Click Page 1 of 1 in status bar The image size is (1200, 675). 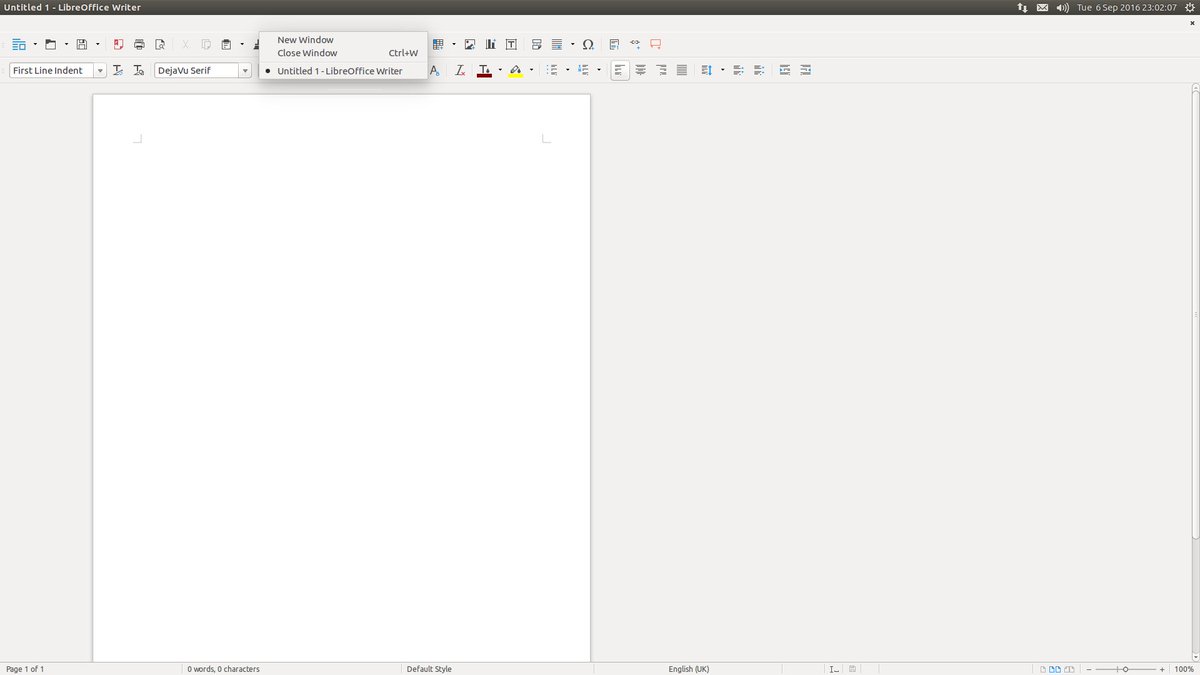tap(25, 669)
